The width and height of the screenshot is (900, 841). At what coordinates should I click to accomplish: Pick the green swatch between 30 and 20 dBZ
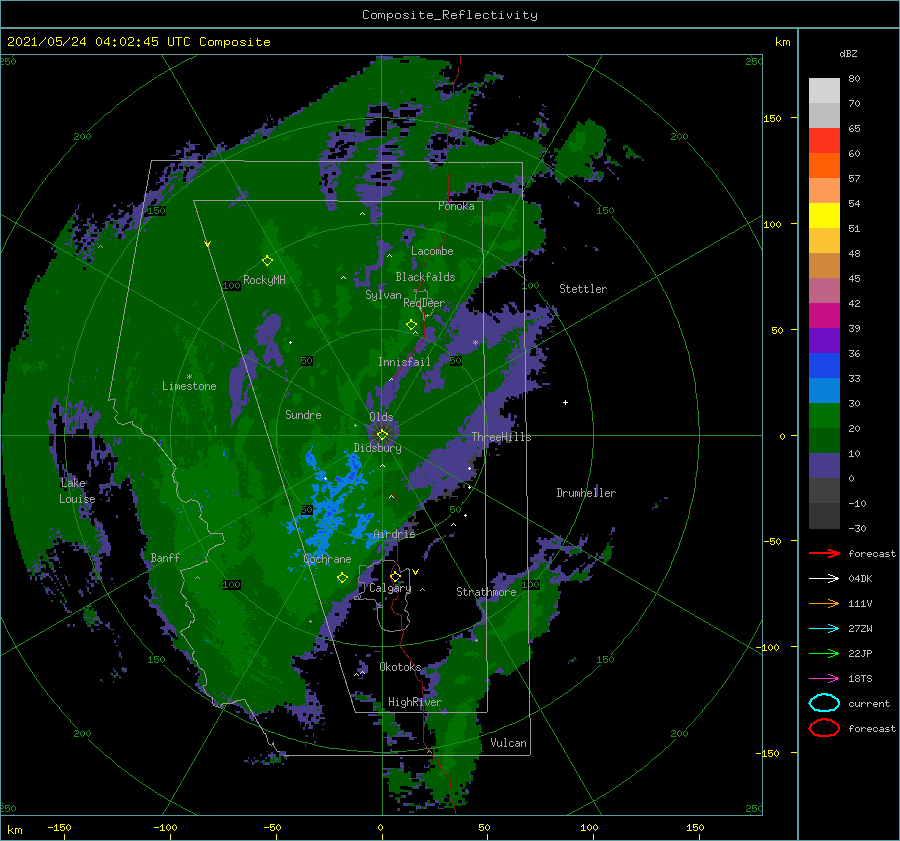(824, 415)
